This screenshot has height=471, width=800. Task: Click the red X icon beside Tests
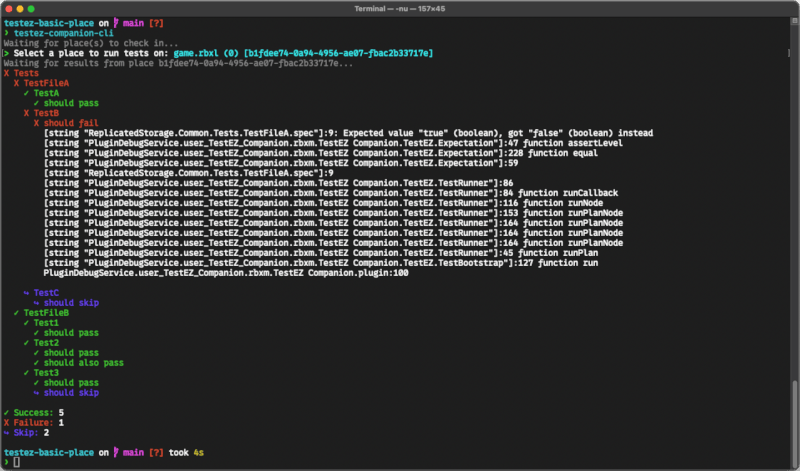point(6,73)
